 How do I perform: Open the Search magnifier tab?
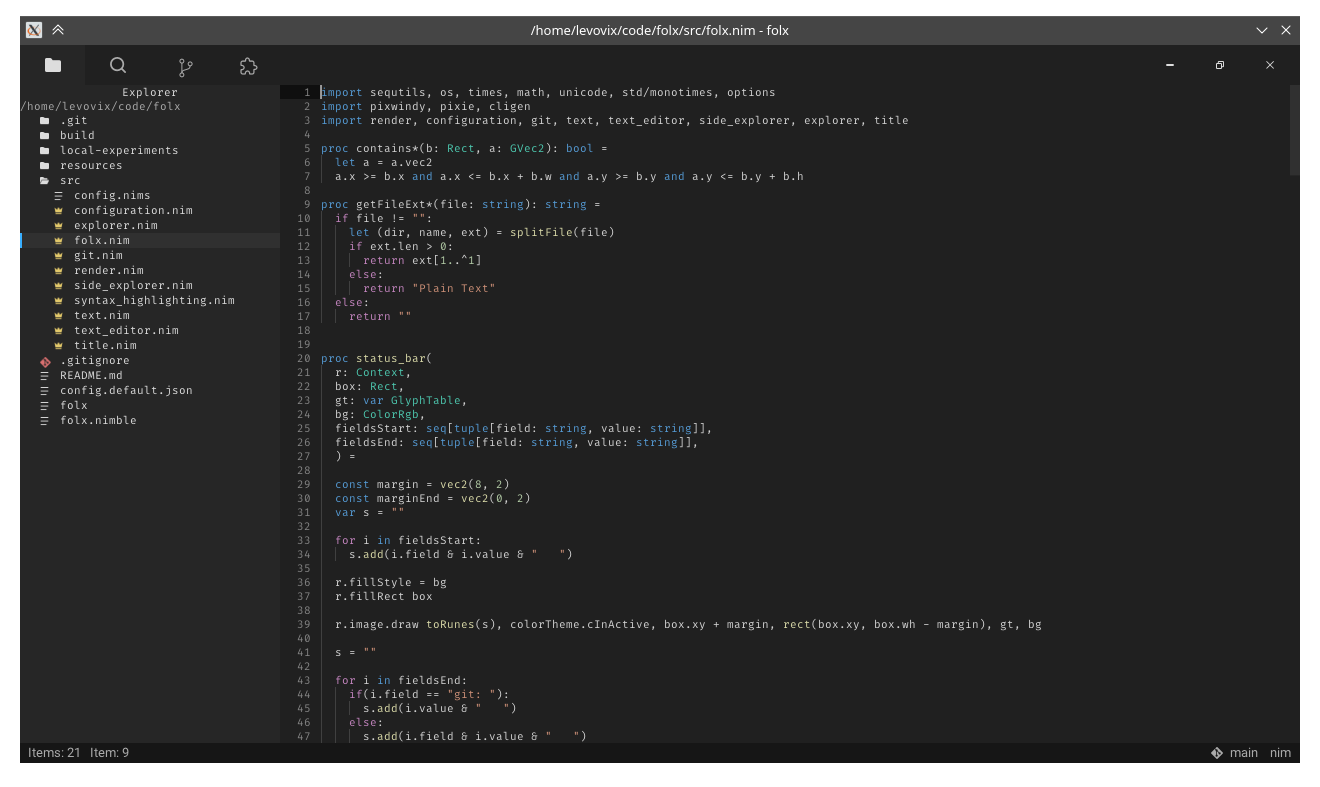[118, 66]
